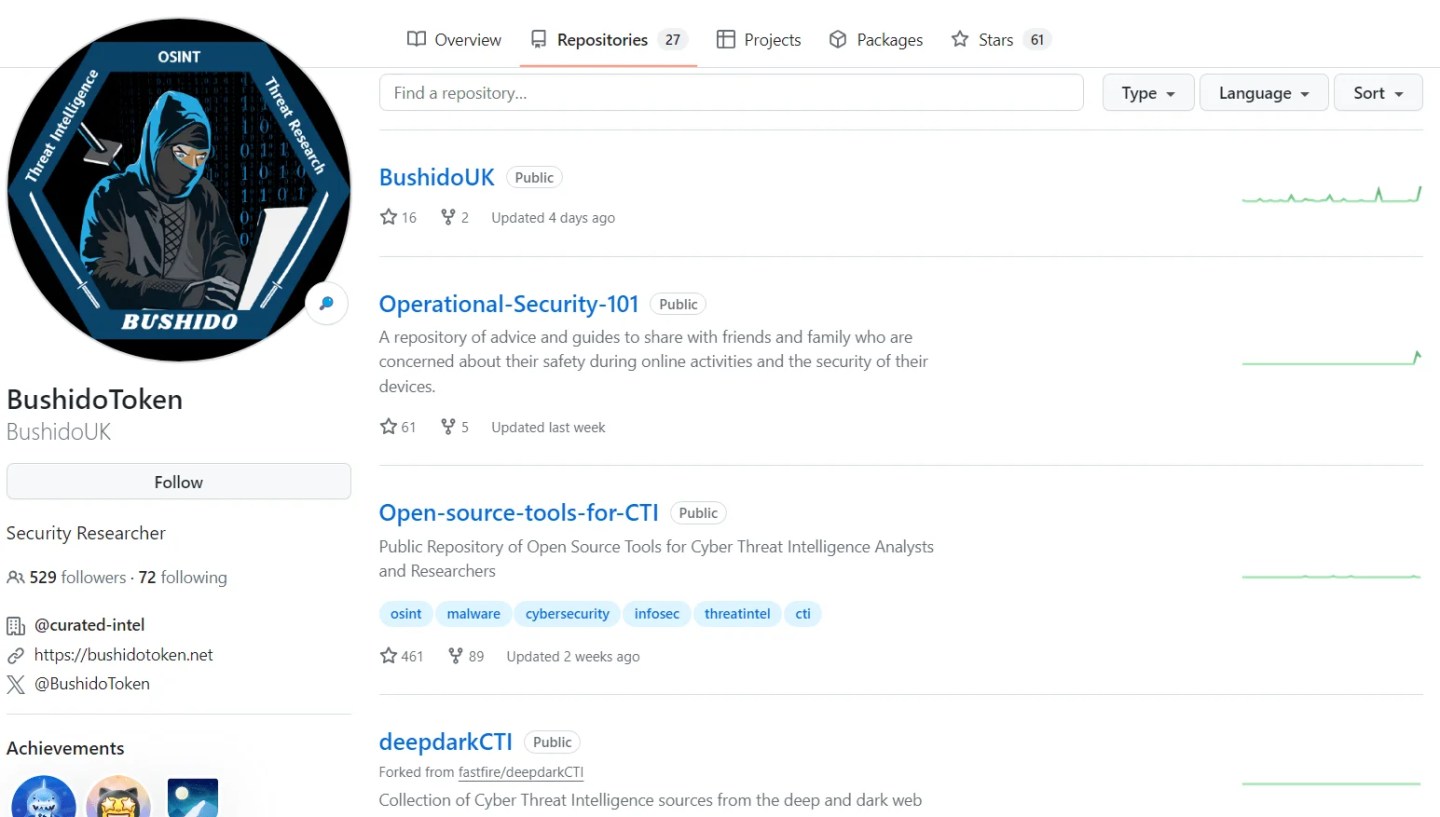Open the Open-source-tools-for-CTI repository
This screenshot has height=817, width=1440.
pyautogui.click(x=519, y=513)
